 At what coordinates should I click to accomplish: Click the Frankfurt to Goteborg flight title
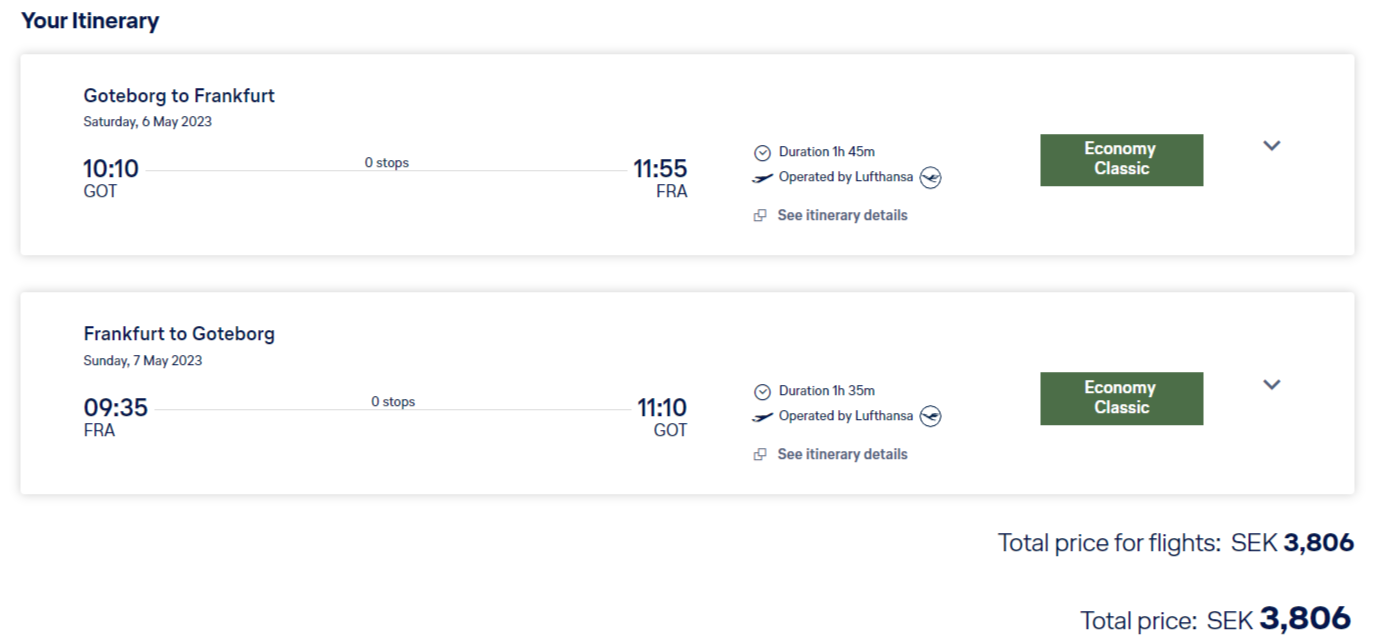(x=179, y=333)
